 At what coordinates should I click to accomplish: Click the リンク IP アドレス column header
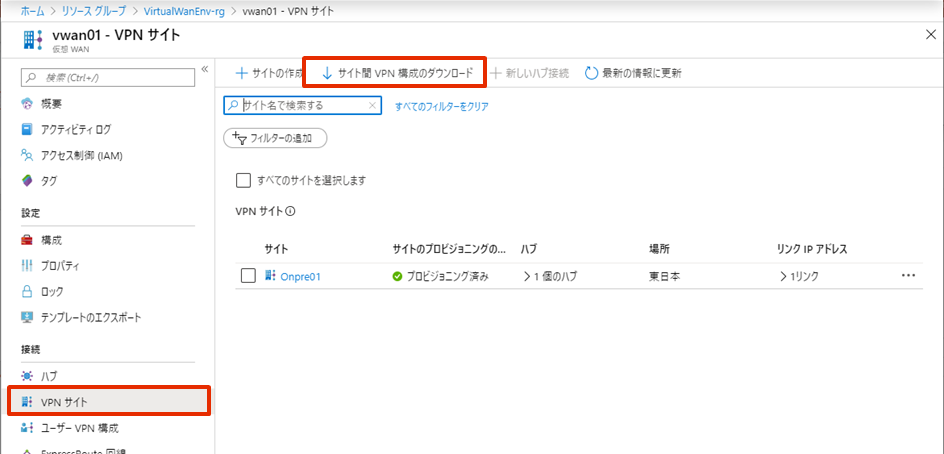(813, 249)
